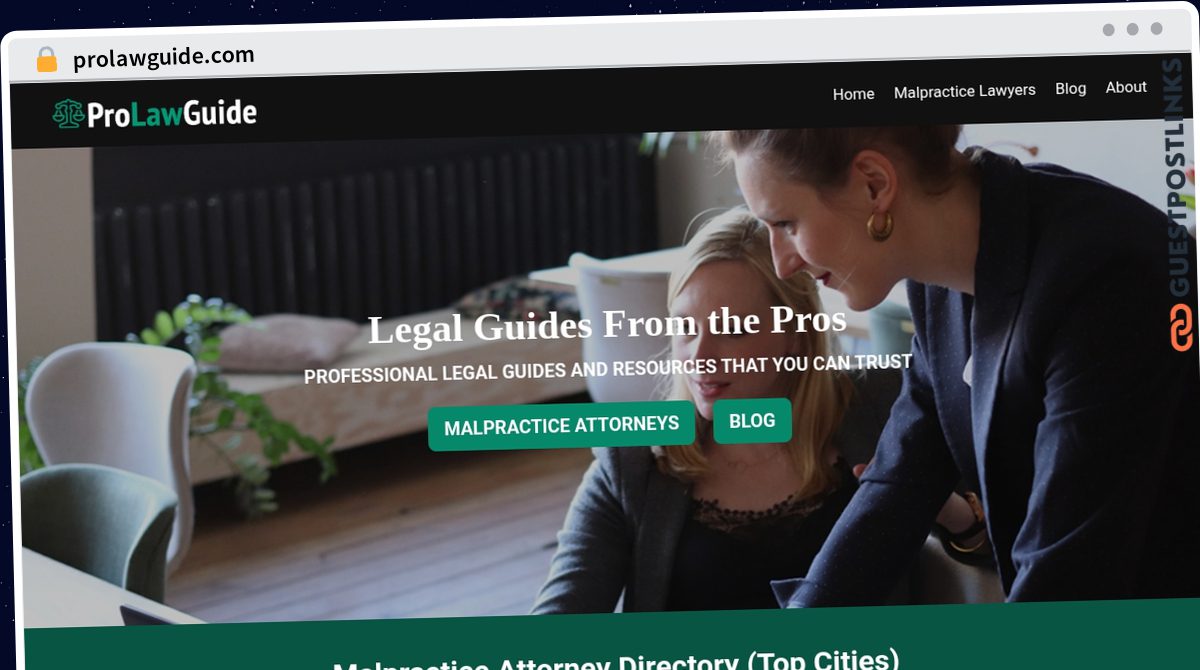Image resolution: width=1200 pixels, height=670 pixels.
Task: Go to Blog in the top navigation
Action: 1070,89
